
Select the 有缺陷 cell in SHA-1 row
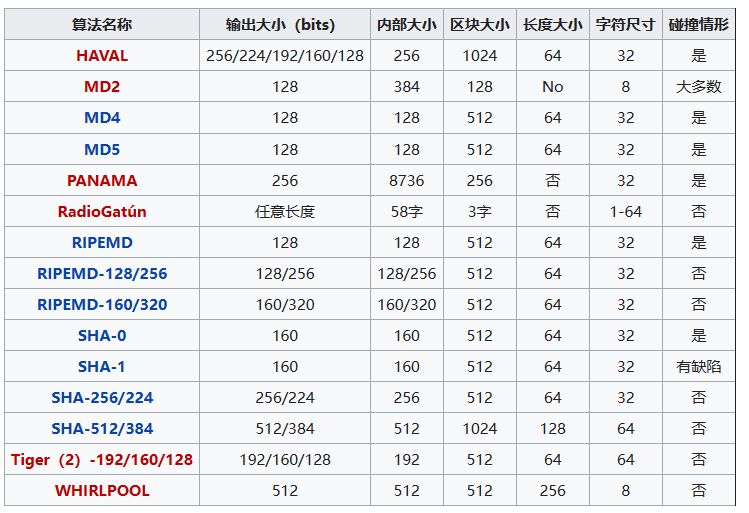(698, 367)
